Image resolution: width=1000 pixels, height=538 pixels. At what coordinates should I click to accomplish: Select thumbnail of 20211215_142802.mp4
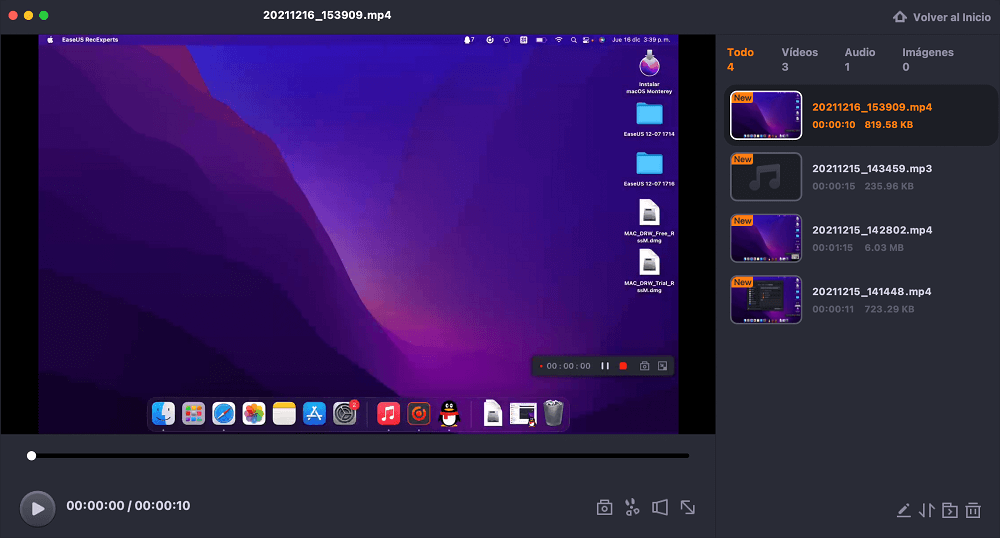[766, 238]
